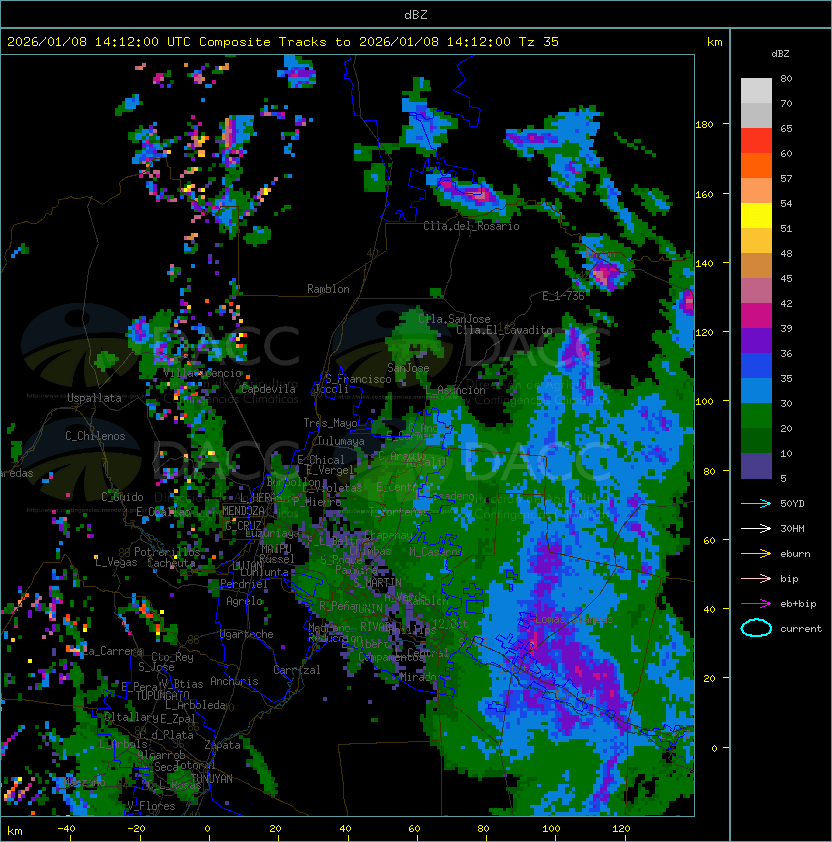Click the 'eburn' legend label
Viewport: 832px width, 842px height.
click(x=795, y=554)
